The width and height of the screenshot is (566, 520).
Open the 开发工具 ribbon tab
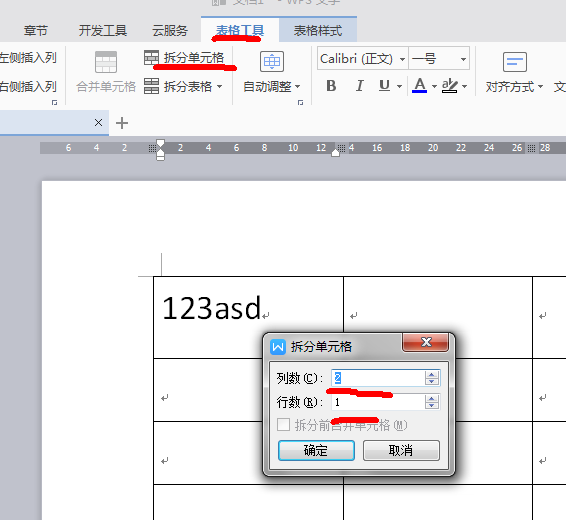coord(103,31)
